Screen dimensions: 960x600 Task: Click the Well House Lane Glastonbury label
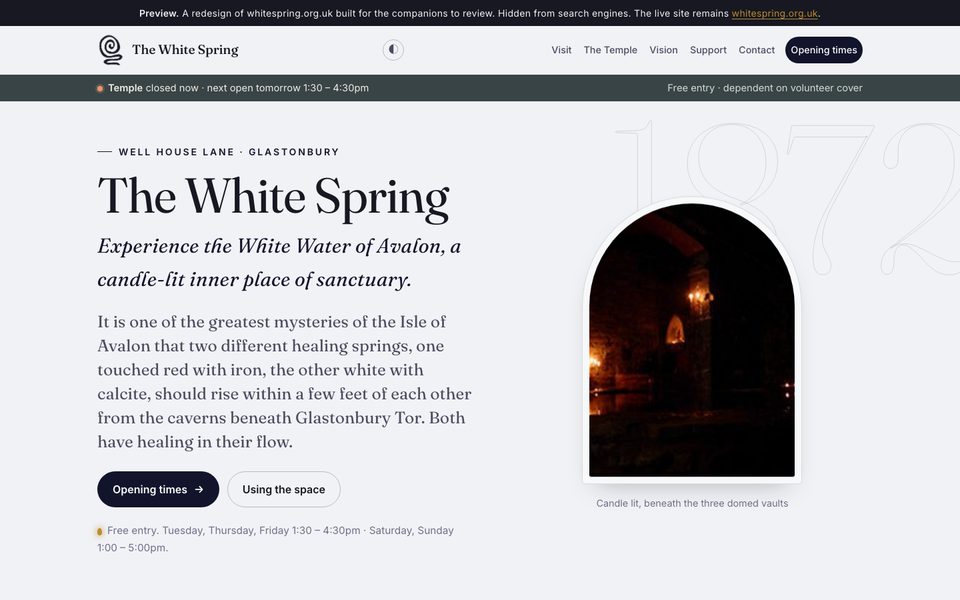(228, 152)
